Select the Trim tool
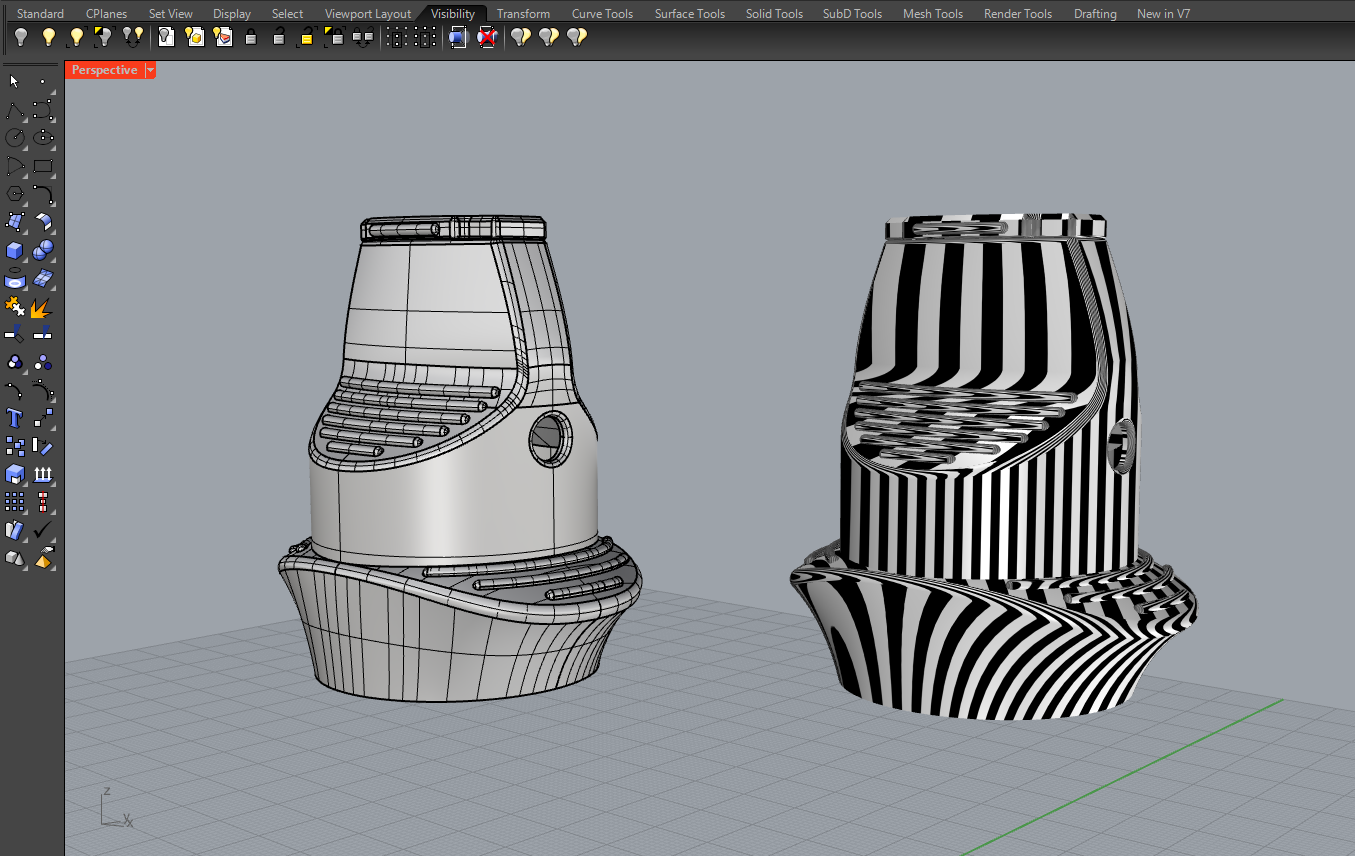The image size is (1355, 856). 15,335
